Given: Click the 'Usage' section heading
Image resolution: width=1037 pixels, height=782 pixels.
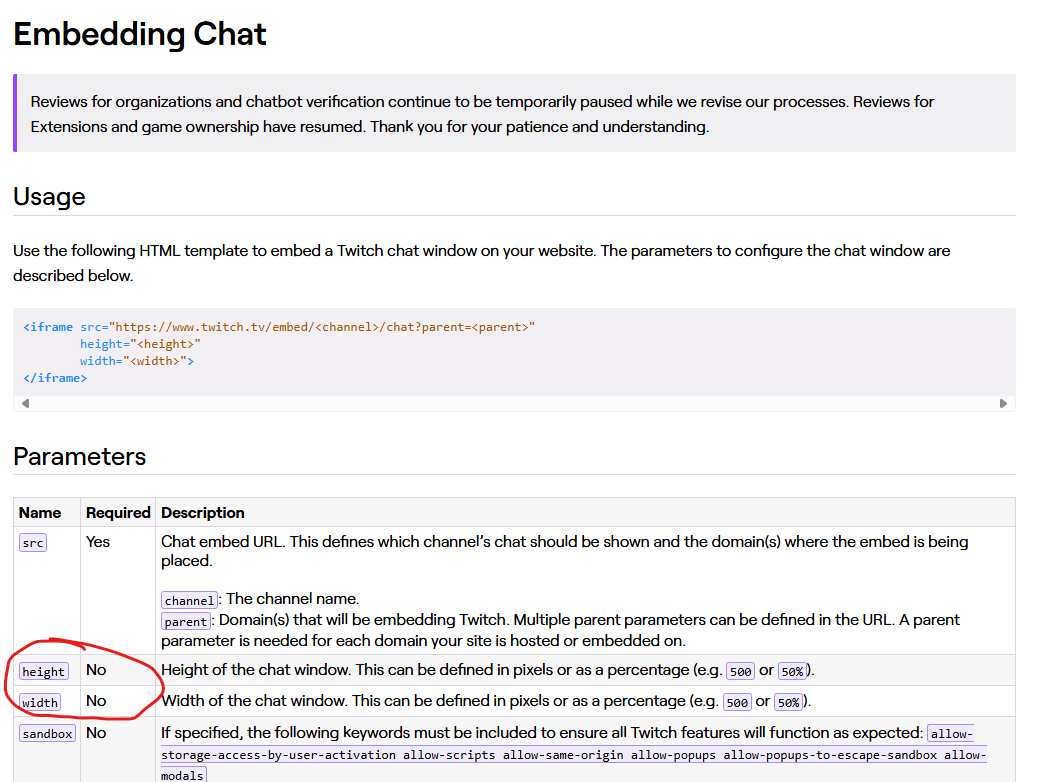Looking at the screenshot, I should point(50,196).
